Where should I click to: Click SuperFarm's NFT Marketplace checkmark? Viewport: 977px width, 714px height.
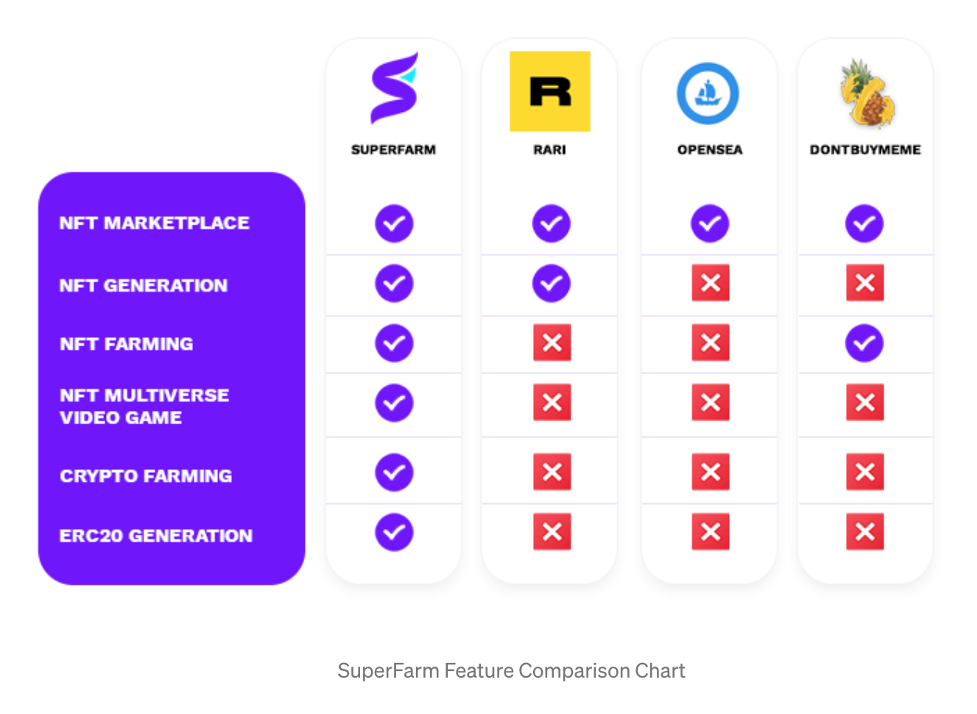pyautogui.click(x=394, y=223)
